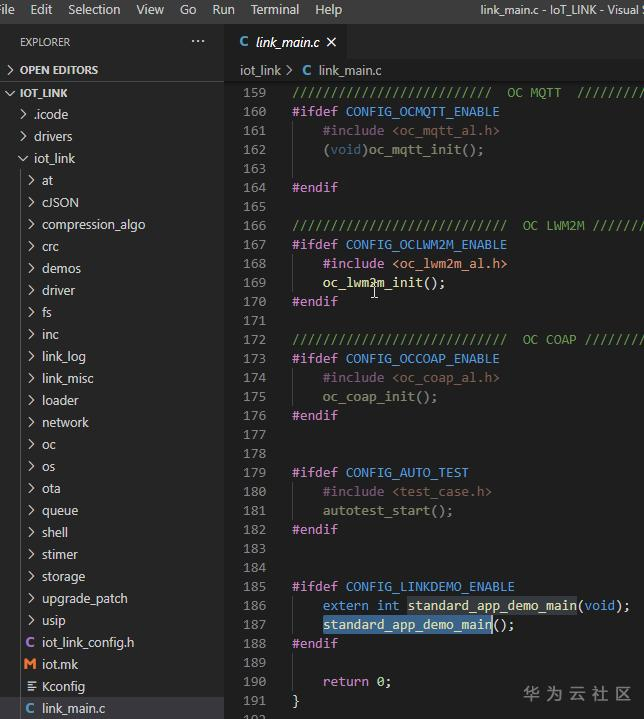This screenshot has height=719, width=644.
Task: Expand the at folder chevron
Action: pos(31,180)
